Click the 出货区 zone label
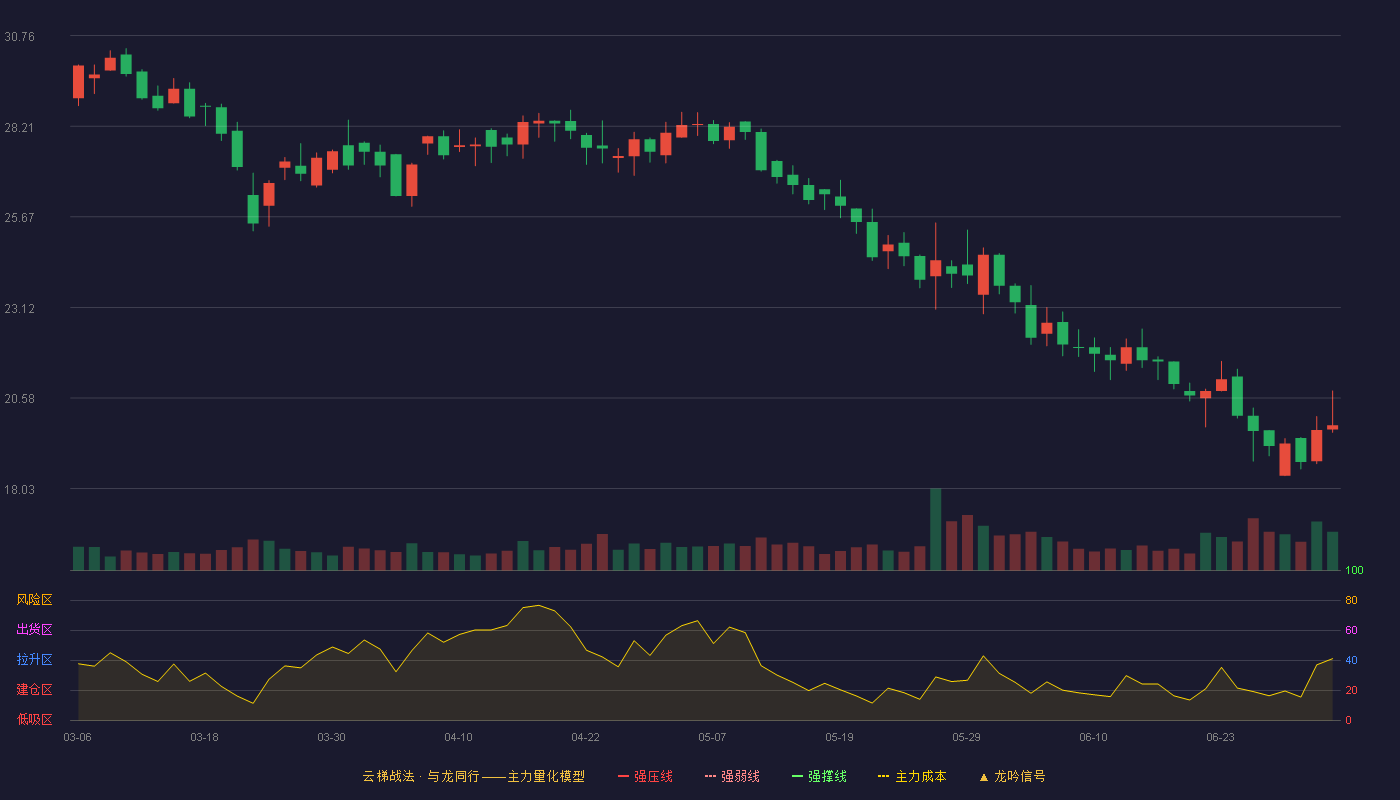The image size is (1400, 800). pyautogui.click(x=34, y=630)
